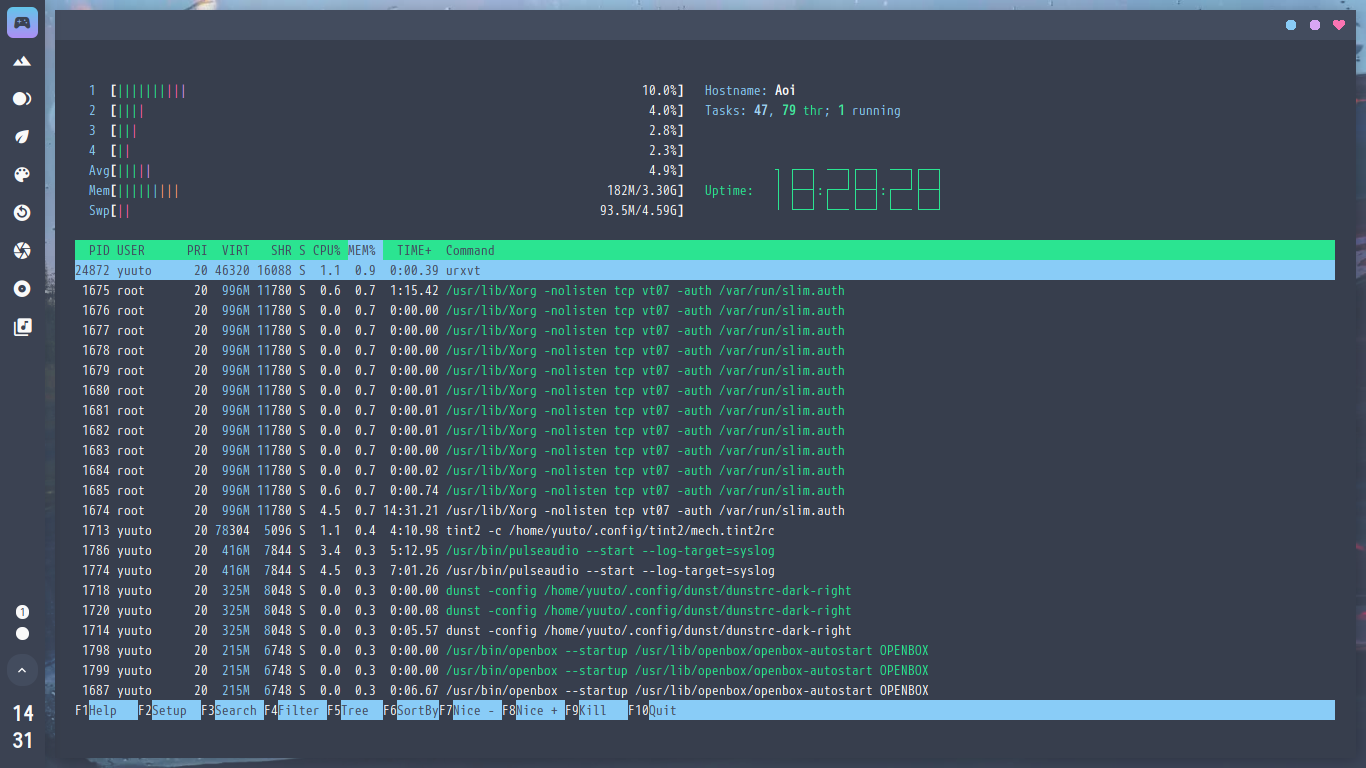Click the gamepad icon in the sidebar

(22, 22)
